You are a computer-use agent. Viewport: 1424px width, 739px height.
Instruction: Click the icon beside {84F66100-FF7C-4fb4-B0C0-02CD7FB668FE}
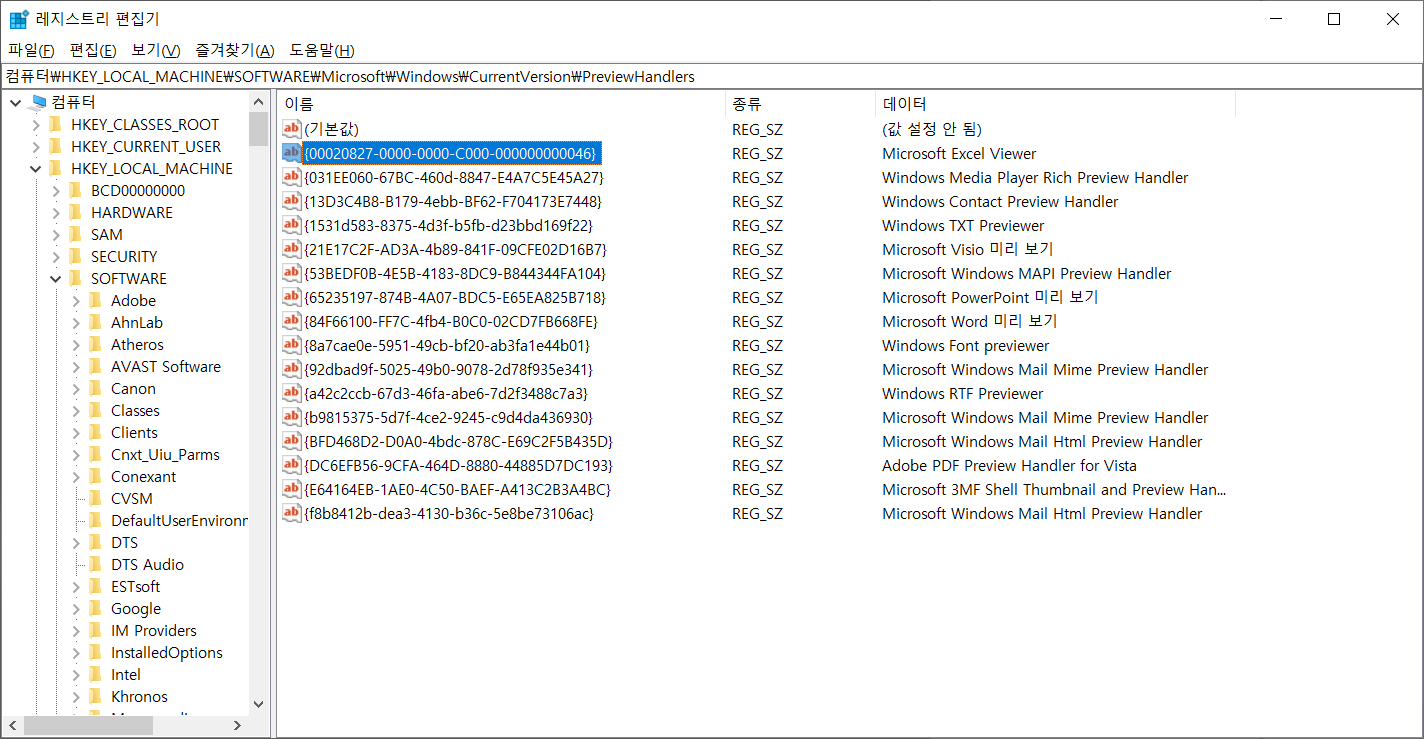point(292,321)
